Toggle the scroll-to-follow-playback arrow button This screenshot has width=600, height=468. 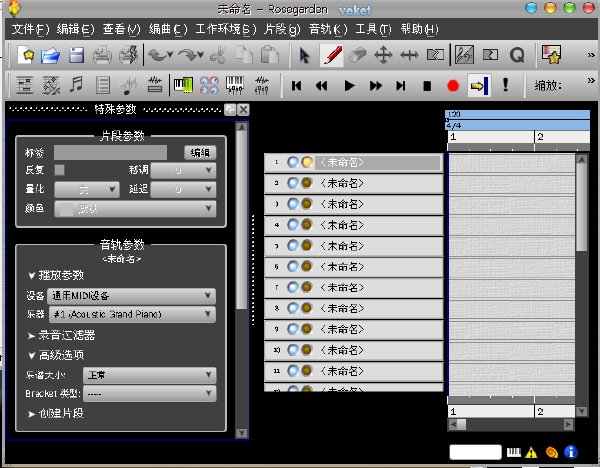tap(479, 86)
